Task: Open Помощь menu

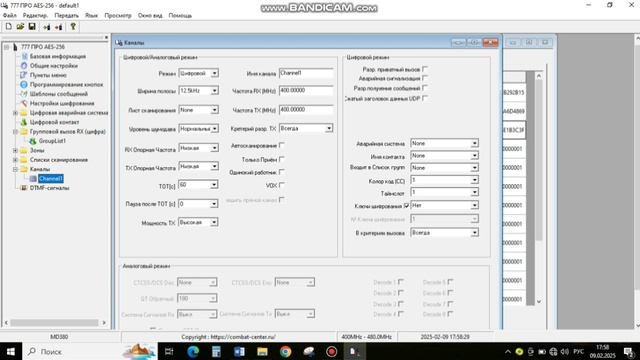Action: tap(180, 15)
